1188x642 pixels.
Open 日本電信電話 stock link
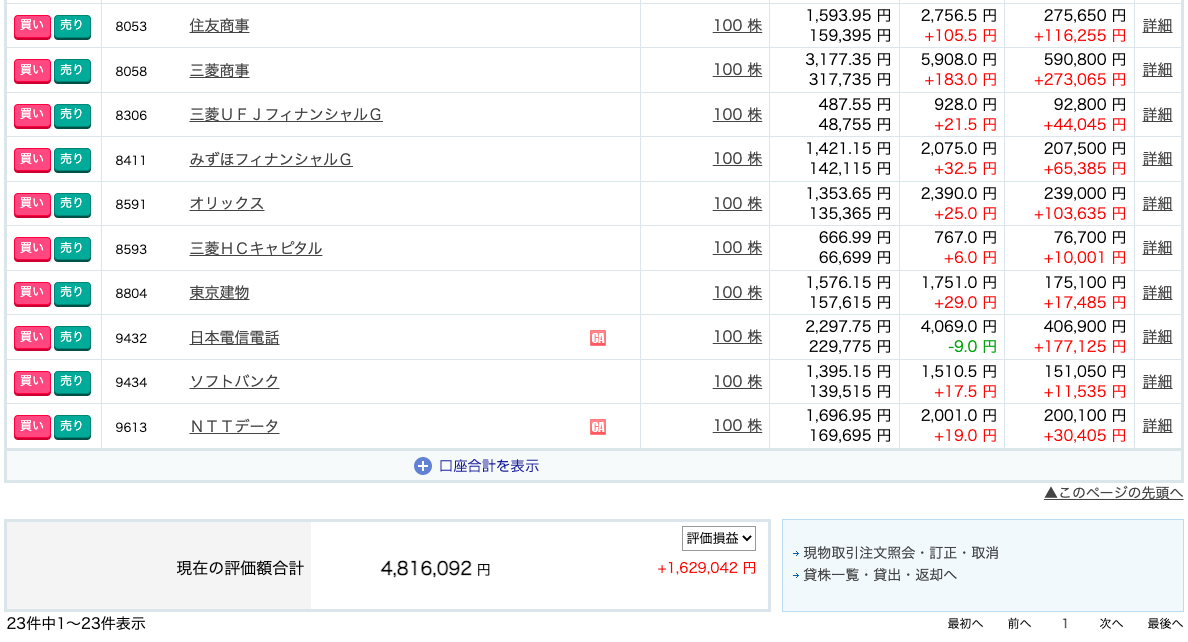click(234, 337)
